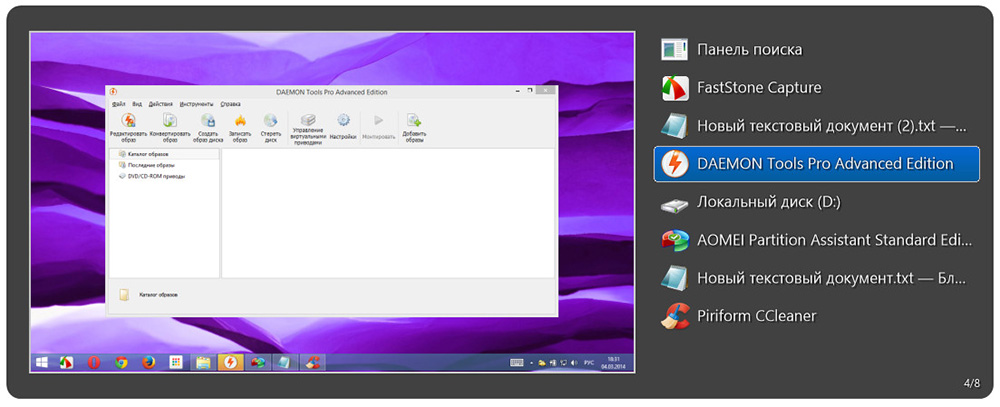1000x407 pixels.
Task: Open Google Chrome from the taskbar
Action: (121, 363)
